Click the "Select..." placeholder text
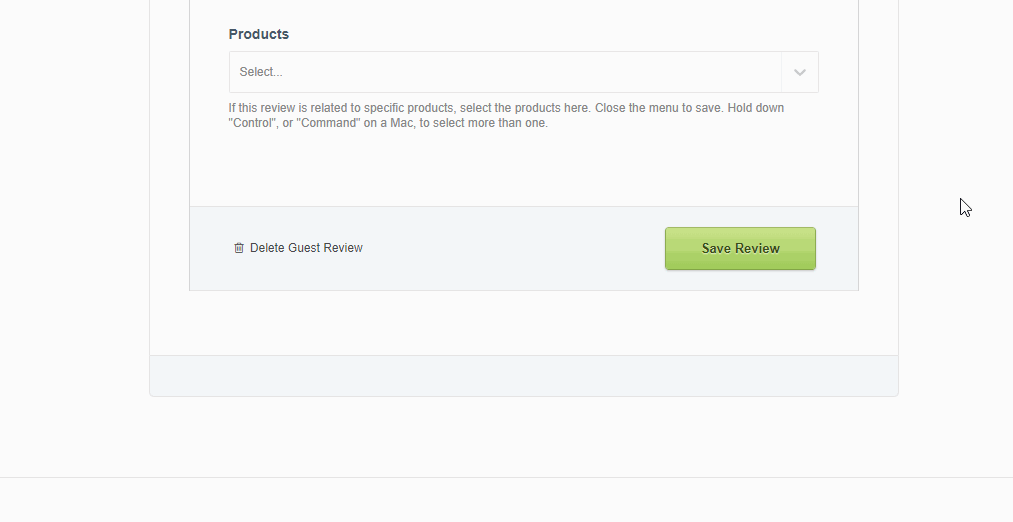Image resolution: width=1013 pixels, height=522 pixels. (x=261, y=72)
